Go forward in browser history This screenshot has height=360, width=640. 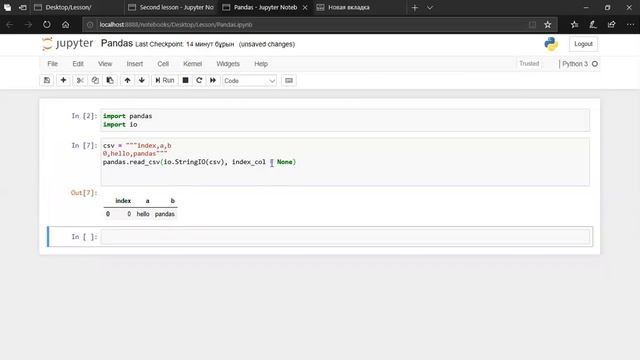coord(28,25)
